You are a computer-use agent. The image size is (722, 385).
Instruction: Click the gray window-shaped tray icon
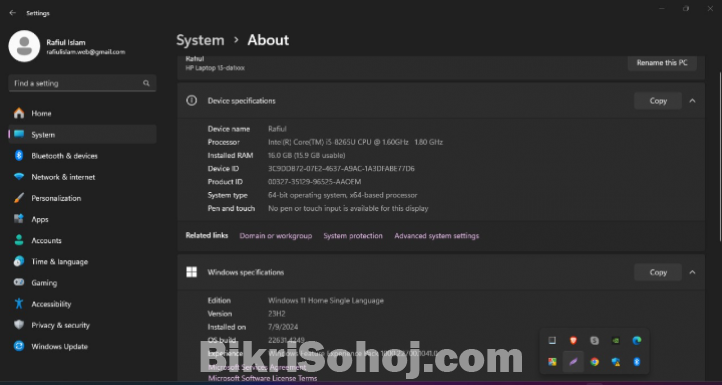coord(552,341)
